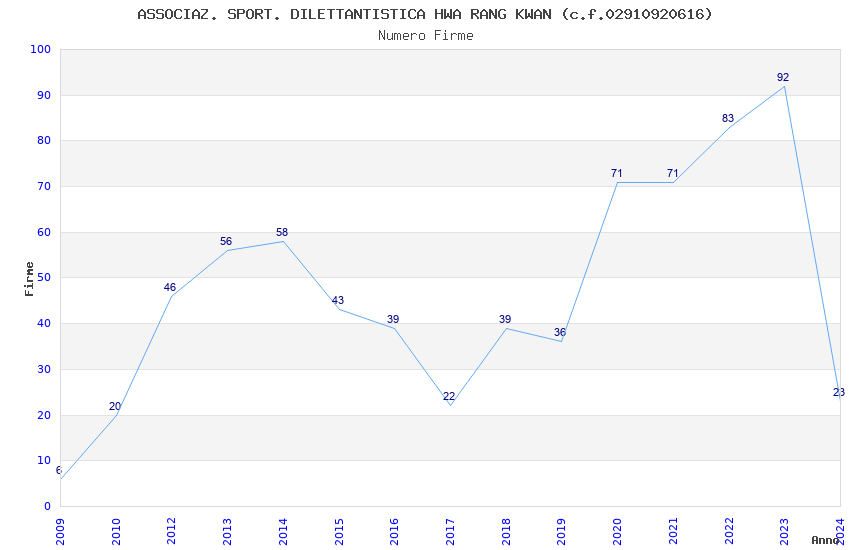Select the 2013 year label on axis

pyautogui.click(x=227, y=532)
